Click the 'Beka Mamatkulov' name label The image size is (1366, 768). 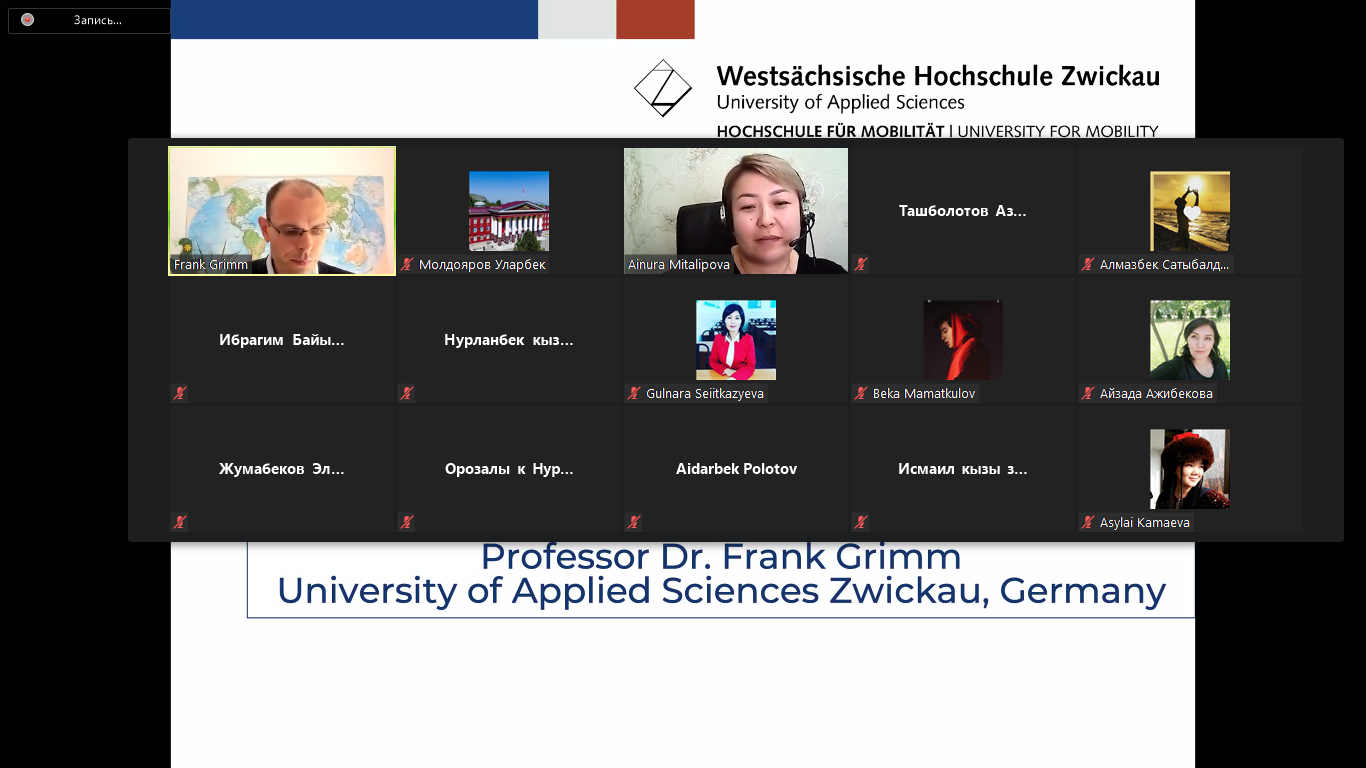click(x=924, y=394)
